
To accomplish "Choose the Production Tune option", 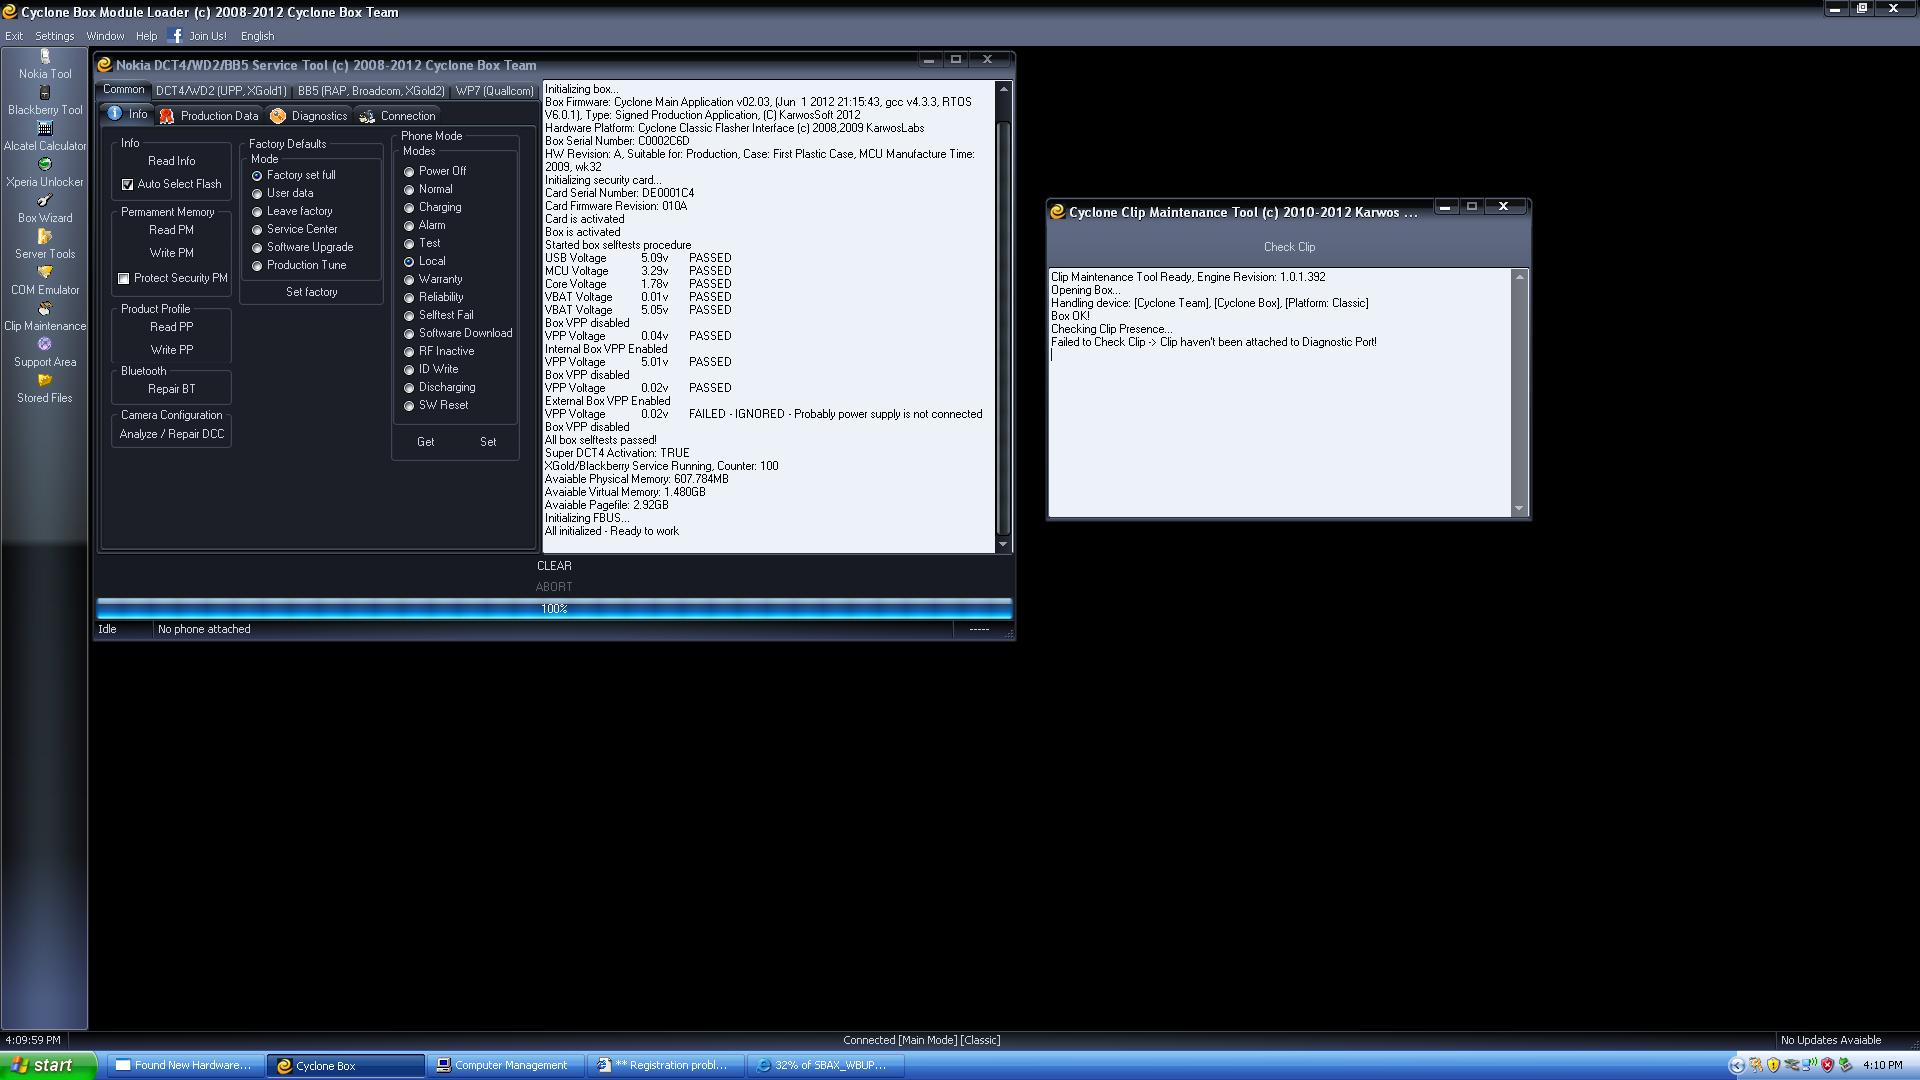I will click(x=257, y=266).
